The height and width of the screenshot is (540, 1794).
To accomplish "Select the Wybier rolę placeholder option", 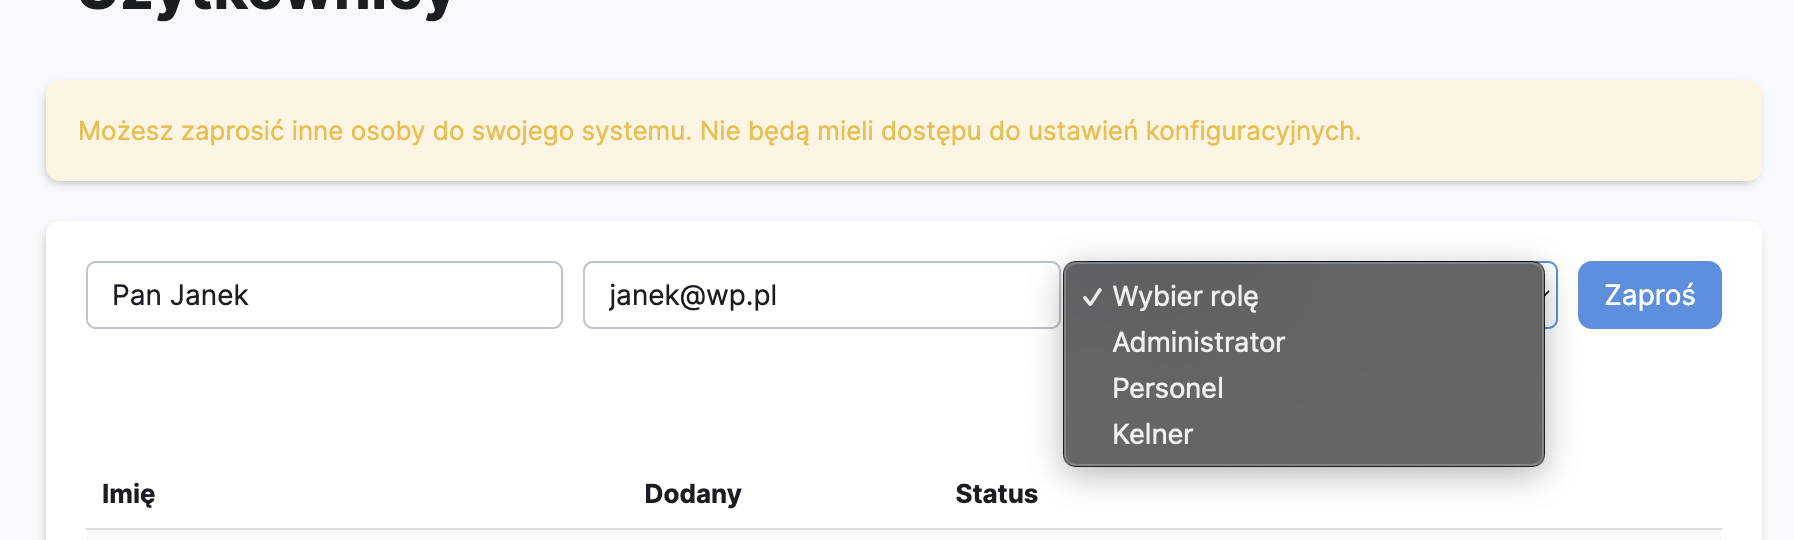I will tap(1185, 297).
